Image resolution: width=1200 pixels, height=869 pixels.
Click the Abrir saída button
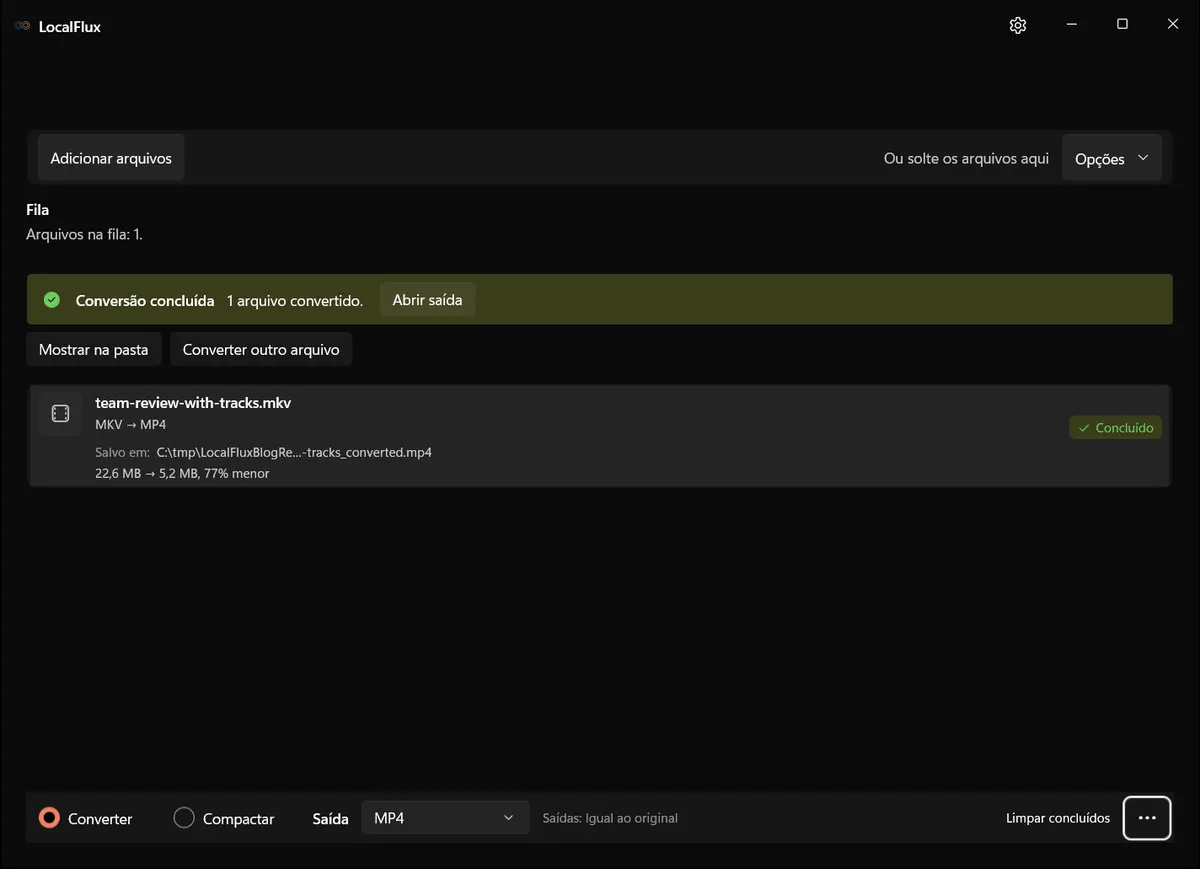pyautogui.click(x=427, y=300)
